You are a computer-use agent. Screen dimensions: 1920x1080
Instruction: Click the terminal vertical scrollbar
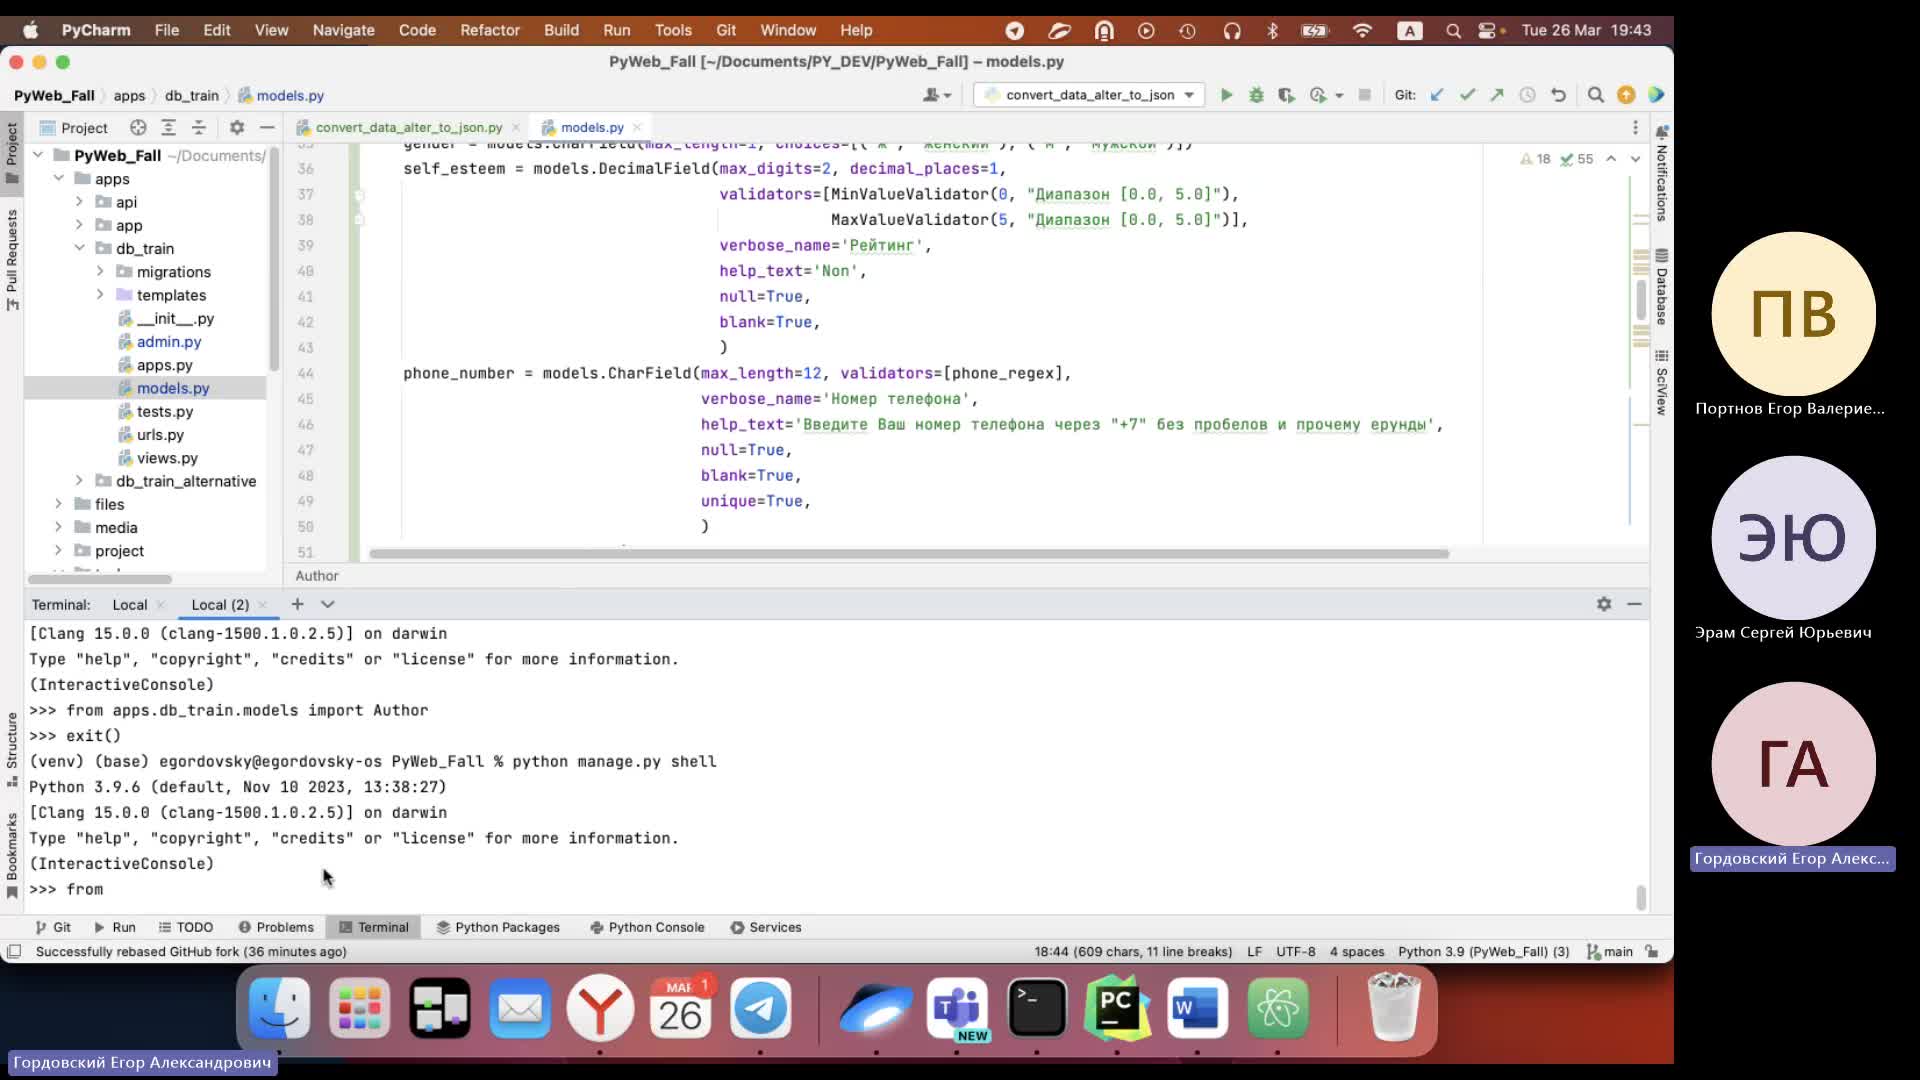click(x=1641, y=897)
